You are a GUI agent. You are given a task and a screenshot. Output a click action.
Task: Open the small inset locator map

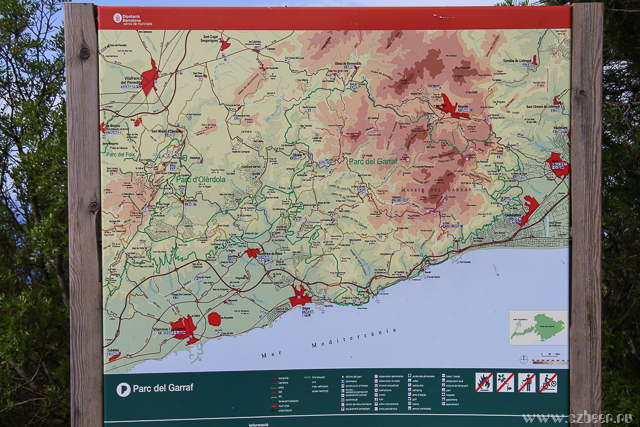pos(538,328)
